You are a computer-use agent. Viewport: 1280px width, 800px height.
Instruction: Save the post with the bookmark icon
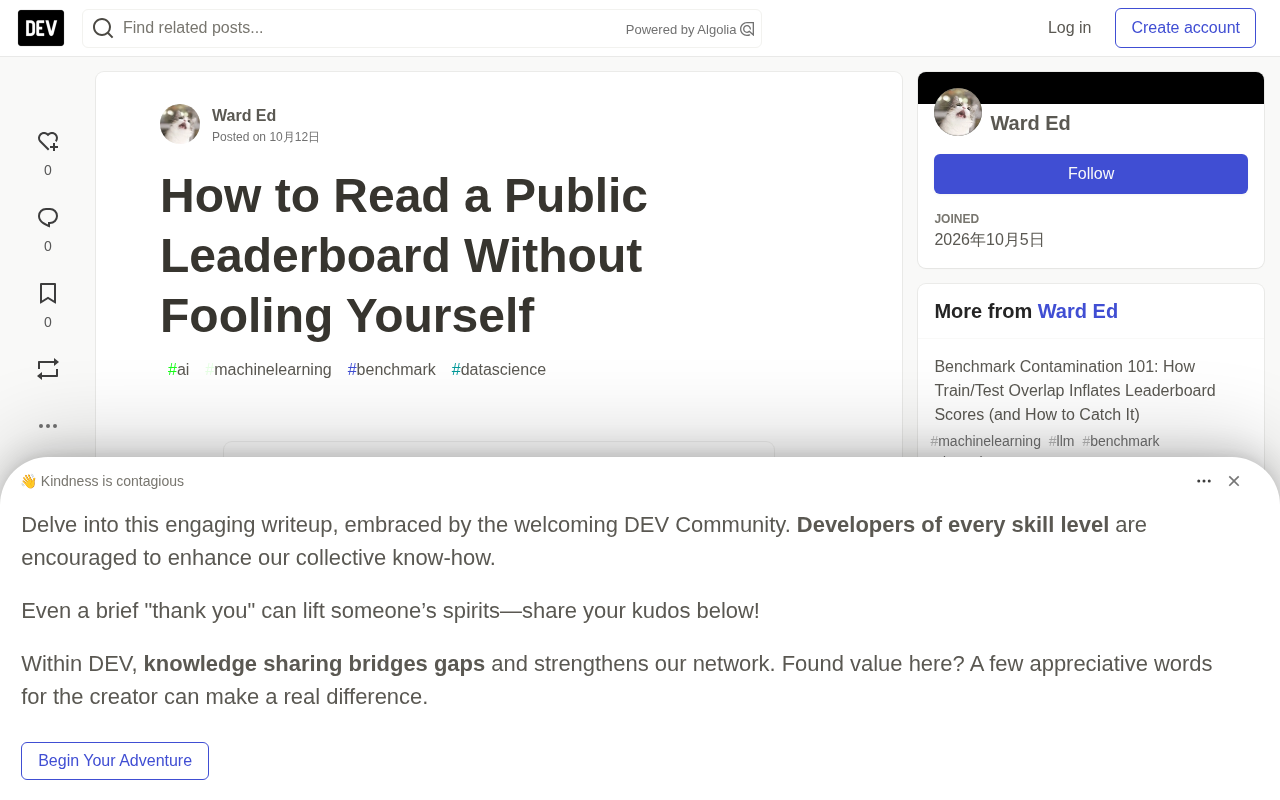[x=48, y=293]
